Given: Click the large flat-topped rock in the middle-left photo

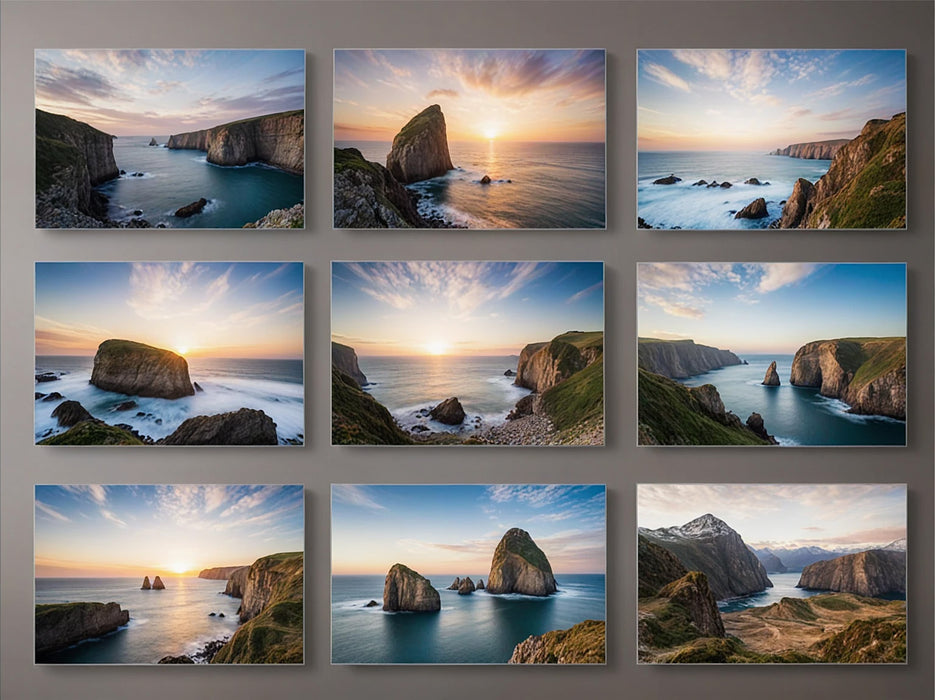Looking at the screenshot, I should coord(141,369).
